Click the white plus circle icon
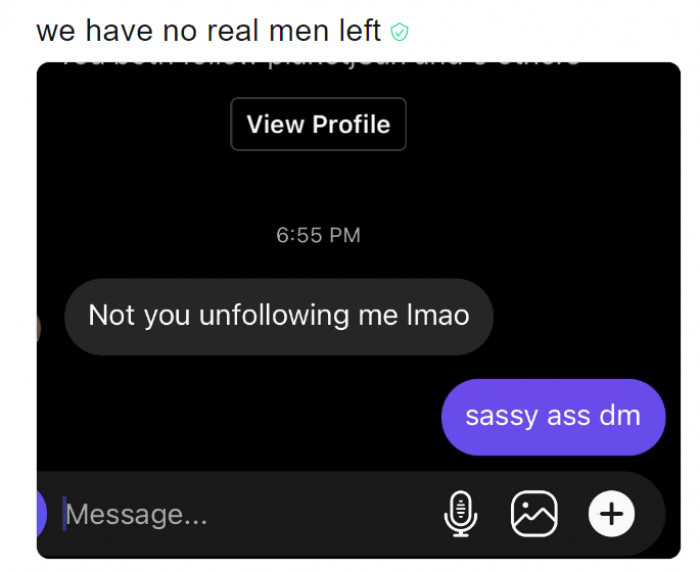The image size is (700, 572). (611, 514)
